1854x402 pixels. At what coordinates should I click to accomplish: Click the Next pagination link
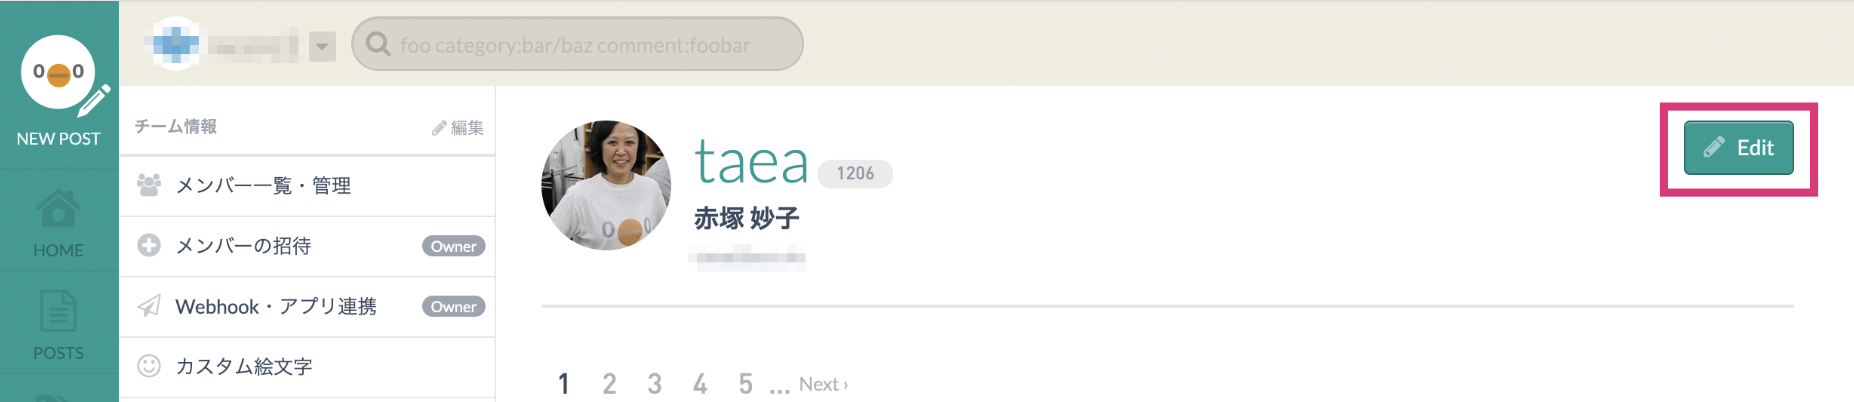823,384
